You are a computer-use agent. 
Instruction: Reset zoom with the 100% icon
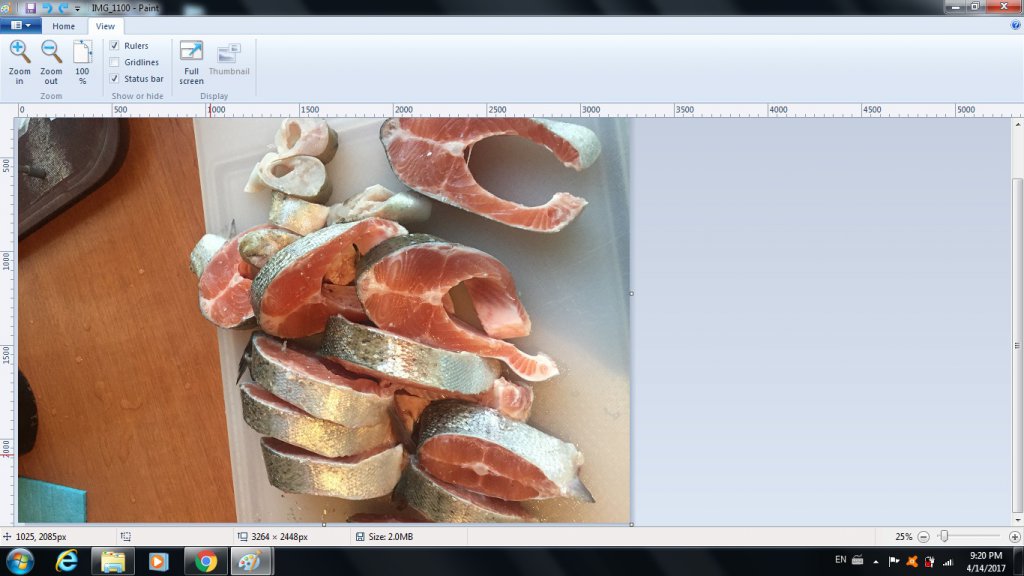[82, 52]
